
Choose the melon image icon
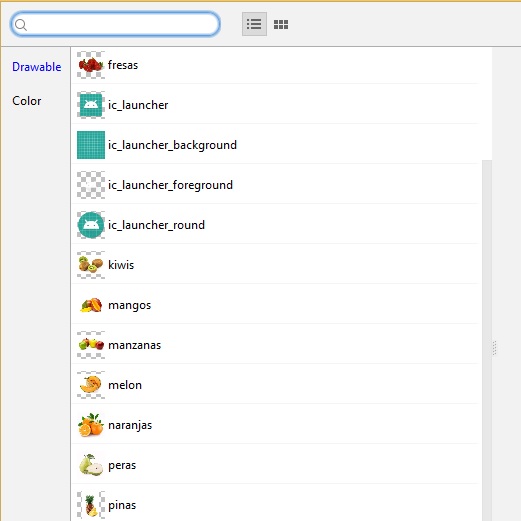(x=91, y=385)
